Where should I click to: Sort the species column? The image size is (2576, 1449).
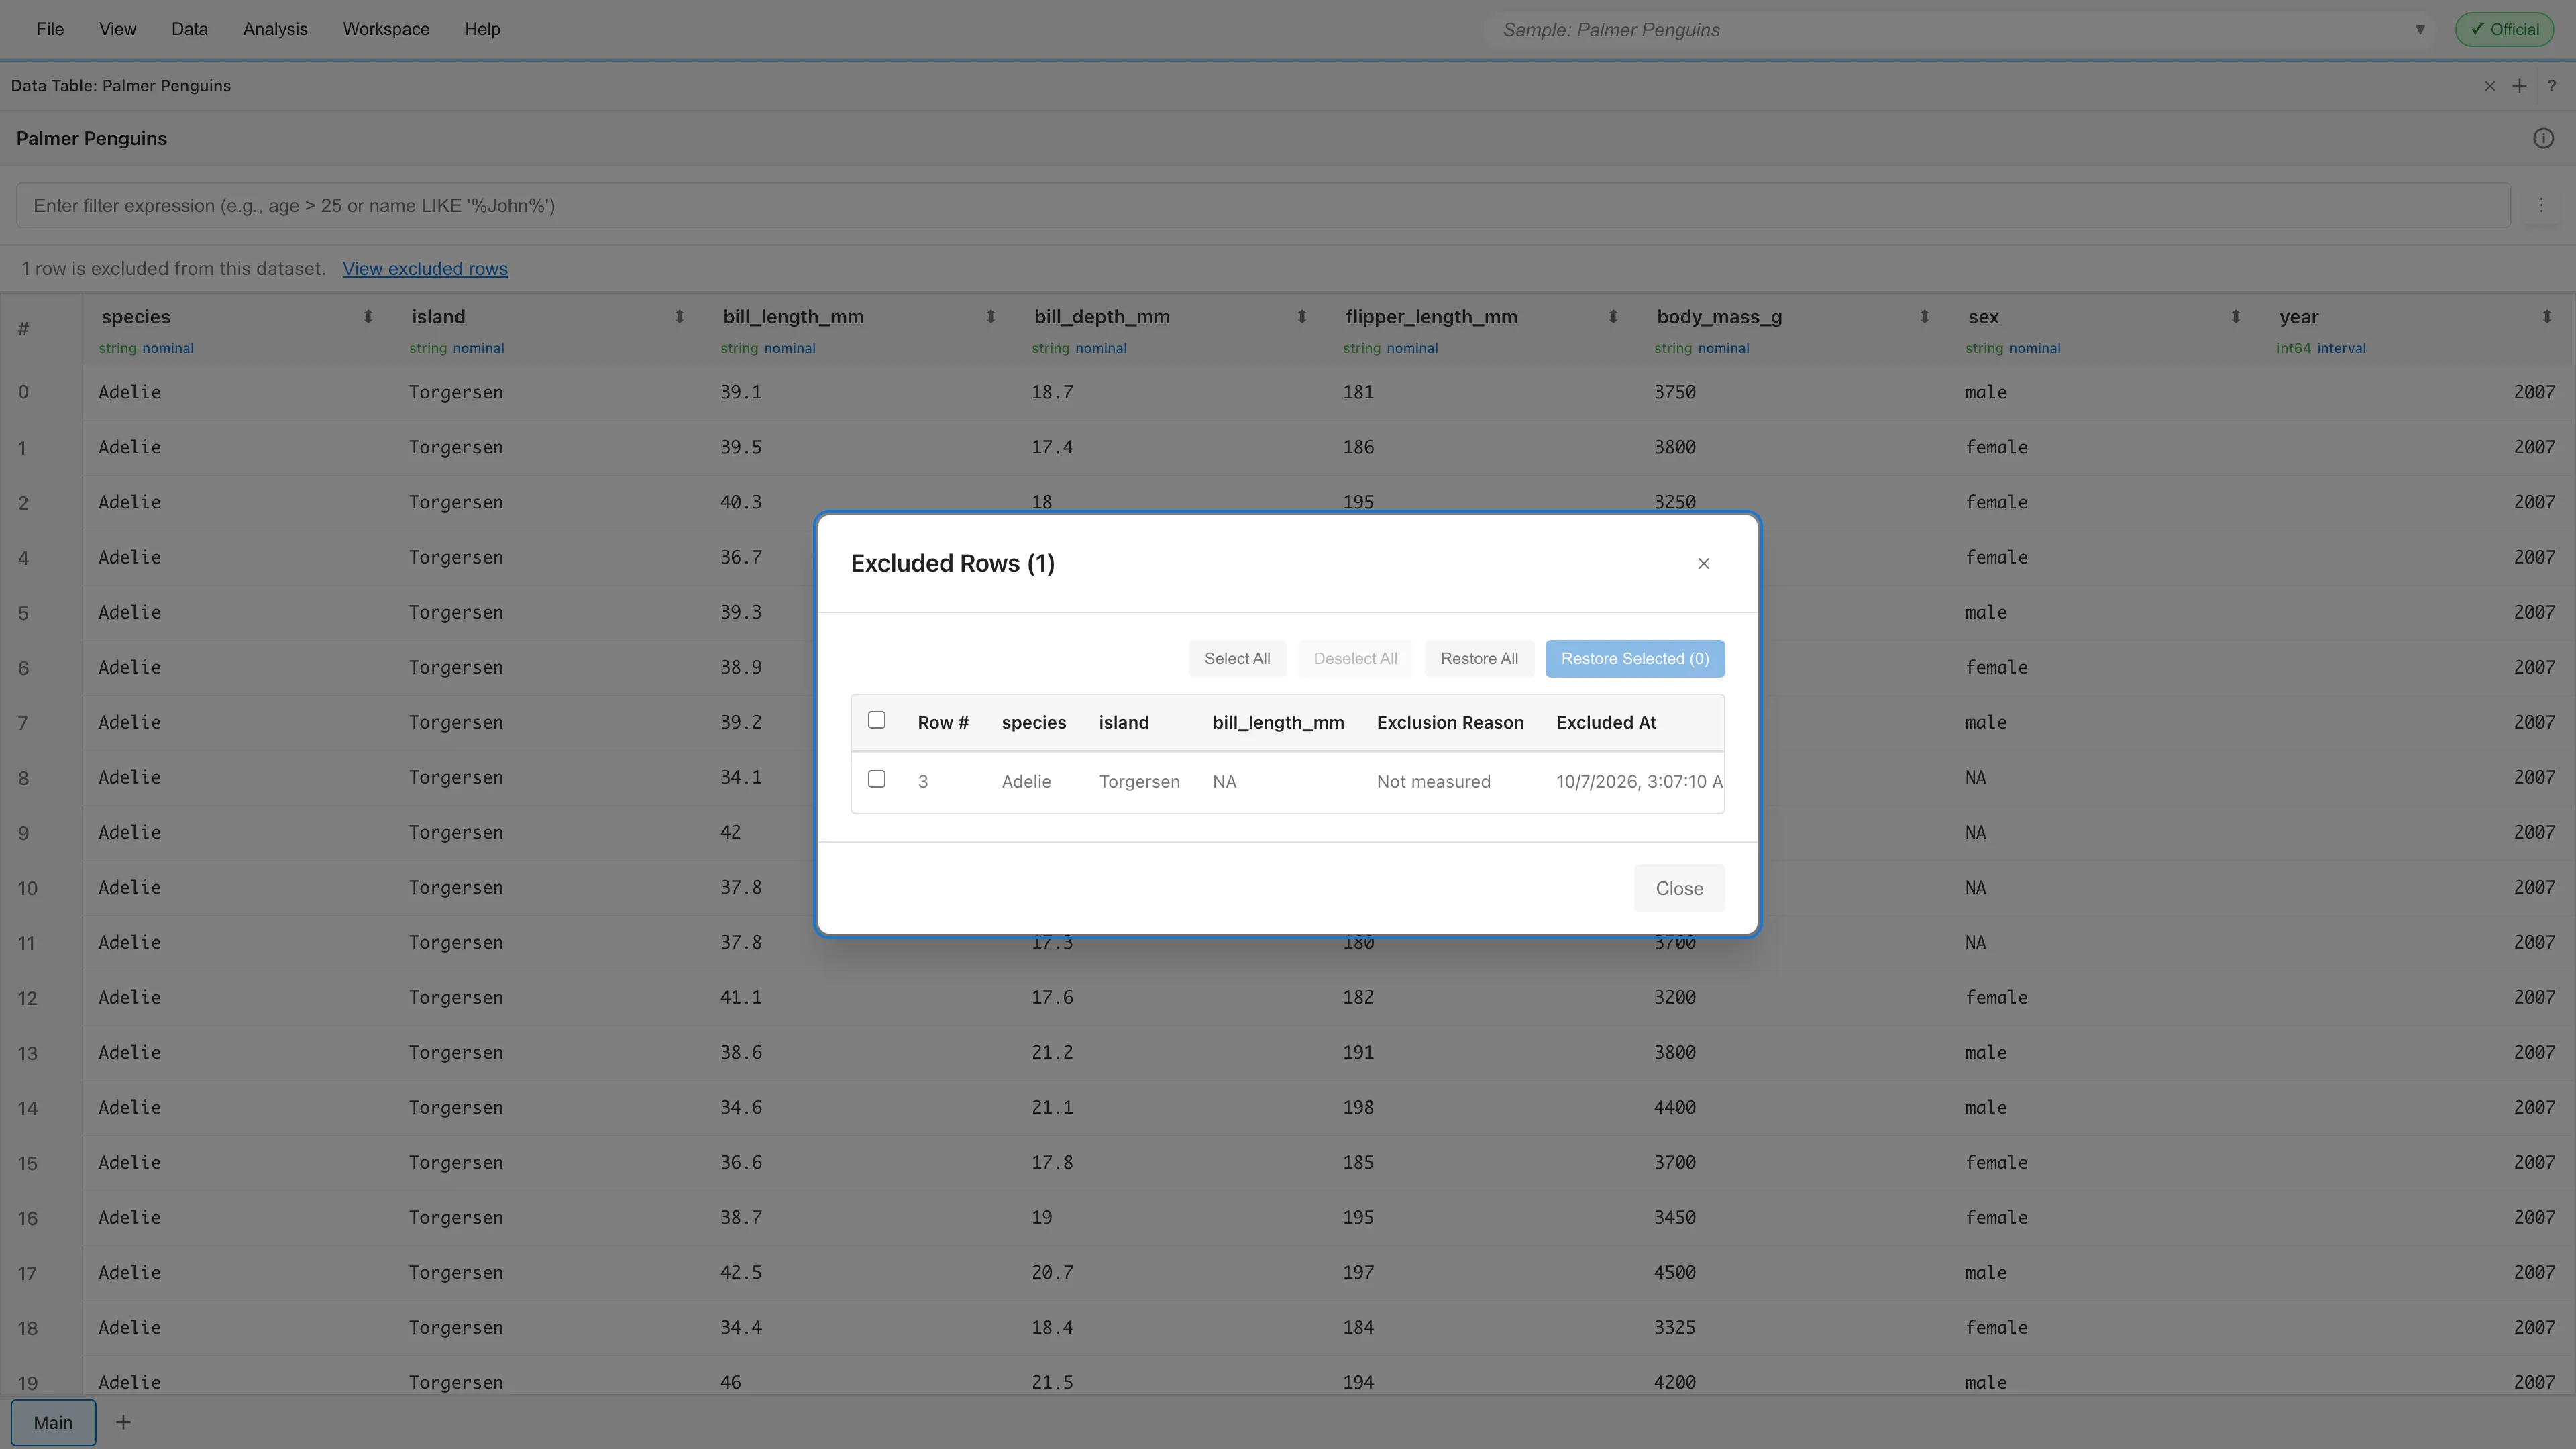368,317
